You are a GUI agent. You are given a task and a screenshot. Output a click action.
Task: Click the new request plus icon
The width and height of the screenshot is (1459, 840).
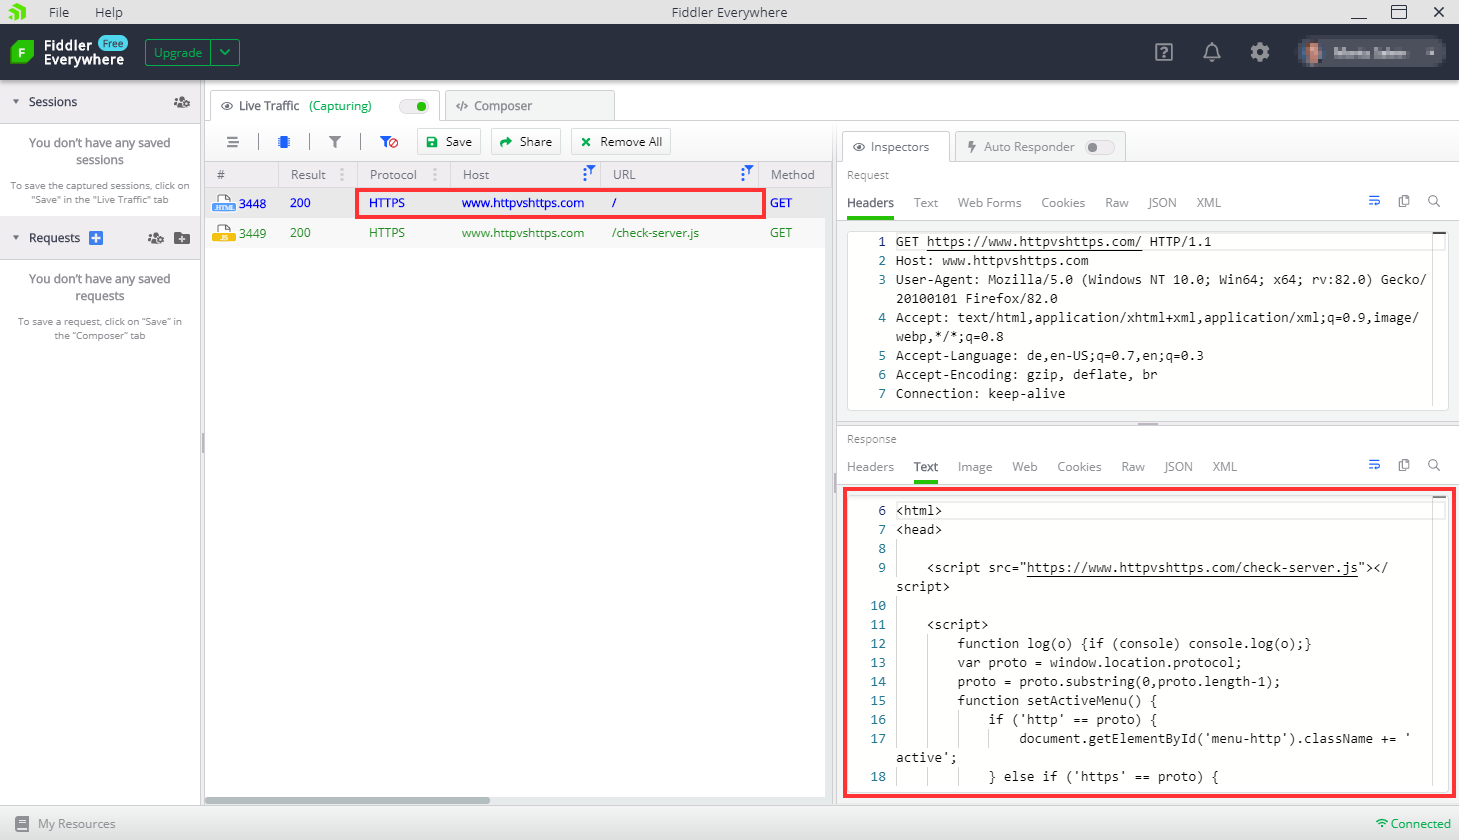(96, 238)
